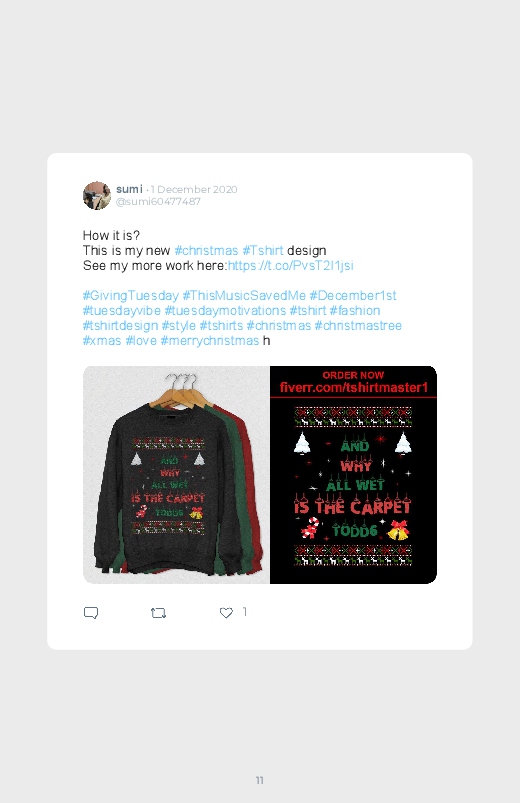This screenshot has height=803, width=520.
Task: Open the @sumi60477487 handle
Action: point(158,201)
